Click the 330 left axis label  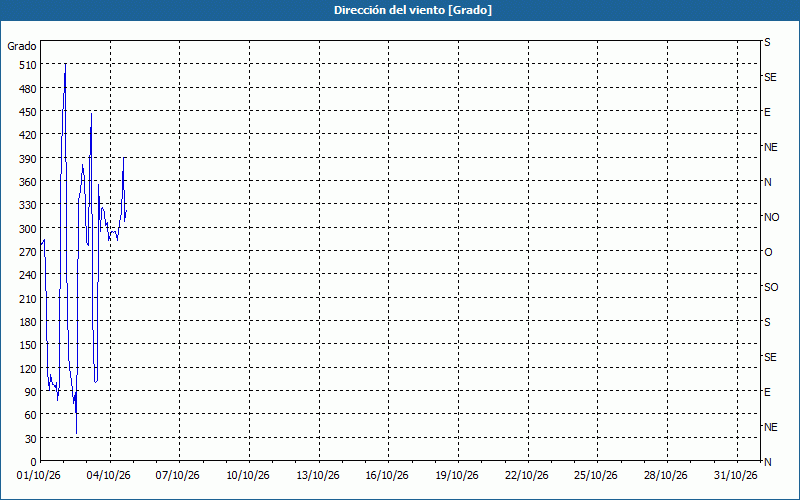click(x=28, y=205)
